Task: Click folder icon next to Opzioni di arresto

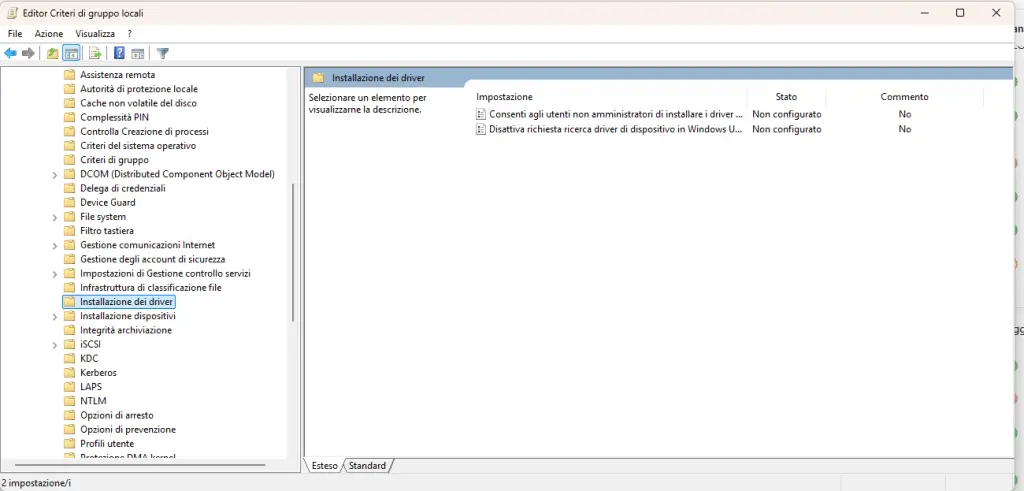Action: [x=69, y=415]
